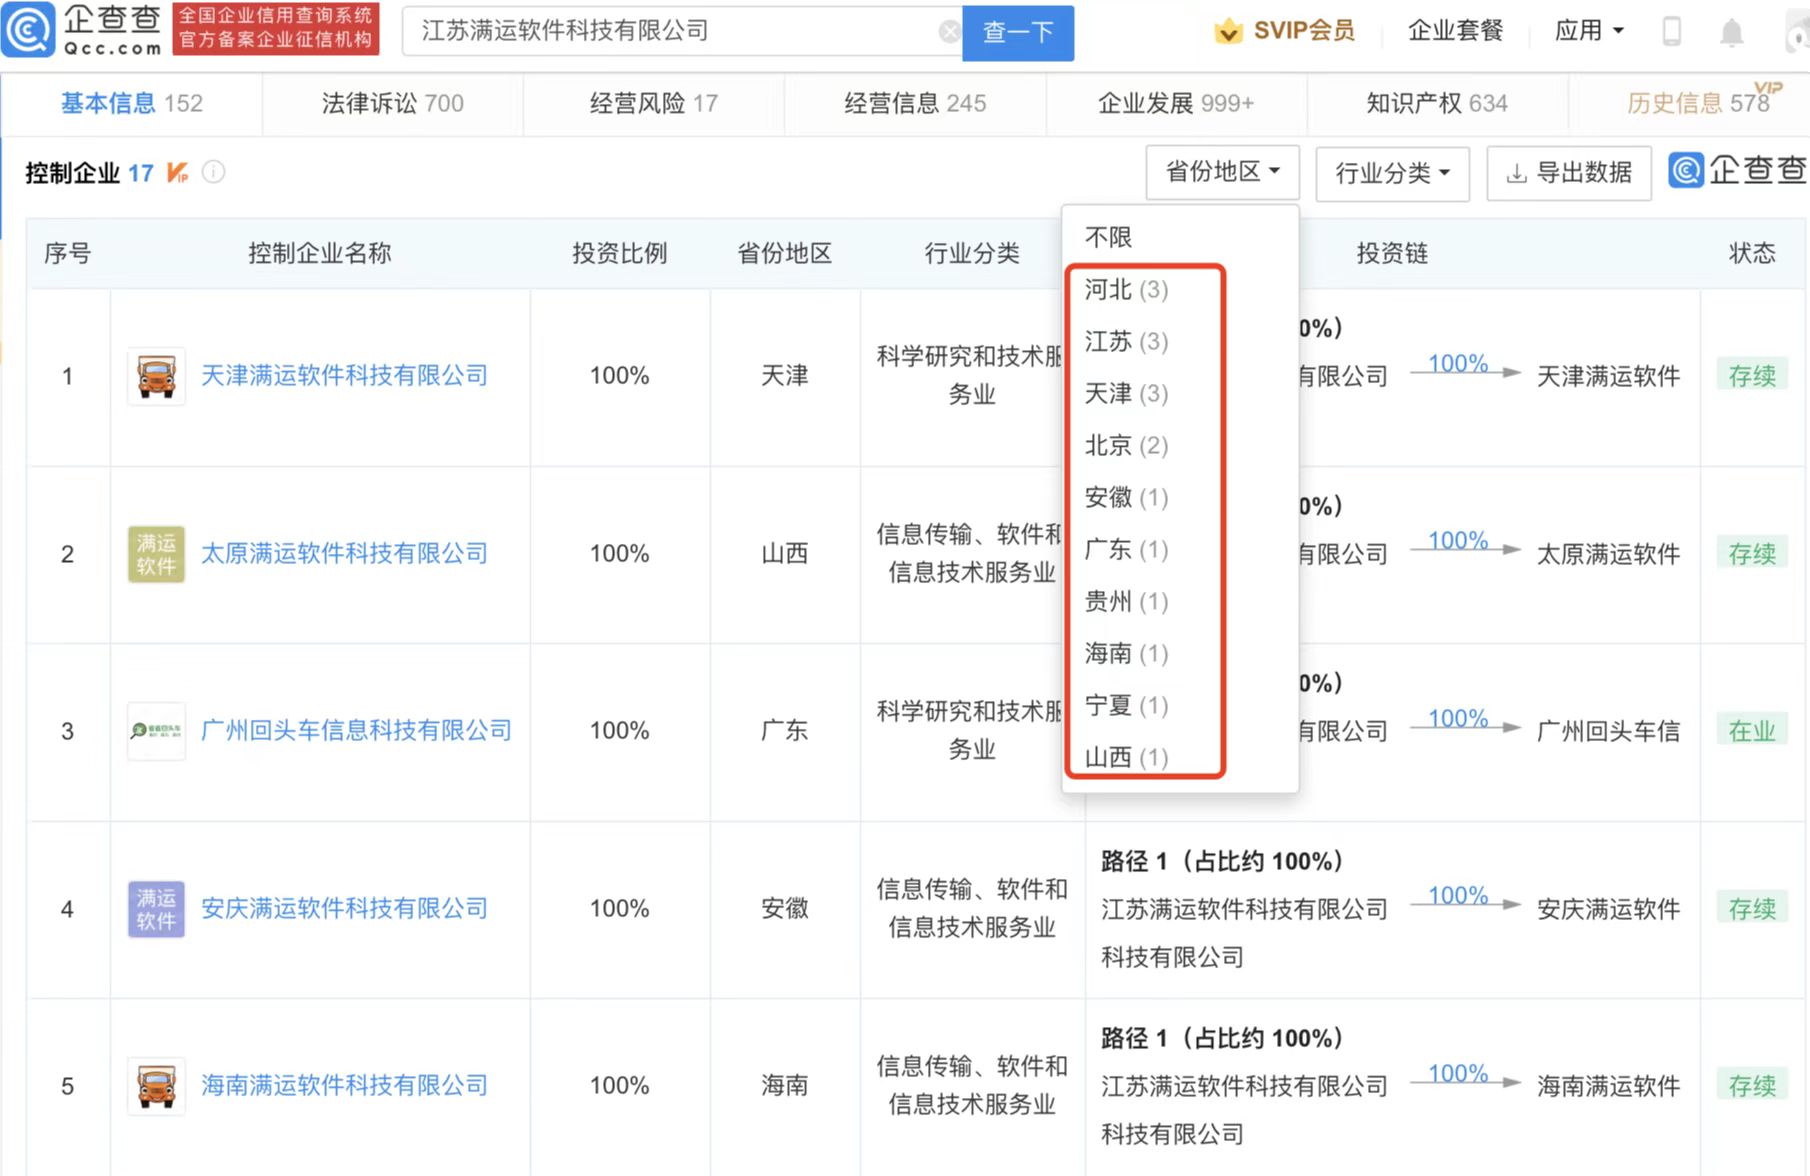Click 存续 status tag in row 1
This screenshot has height=1176, width=1810.
1752,376
